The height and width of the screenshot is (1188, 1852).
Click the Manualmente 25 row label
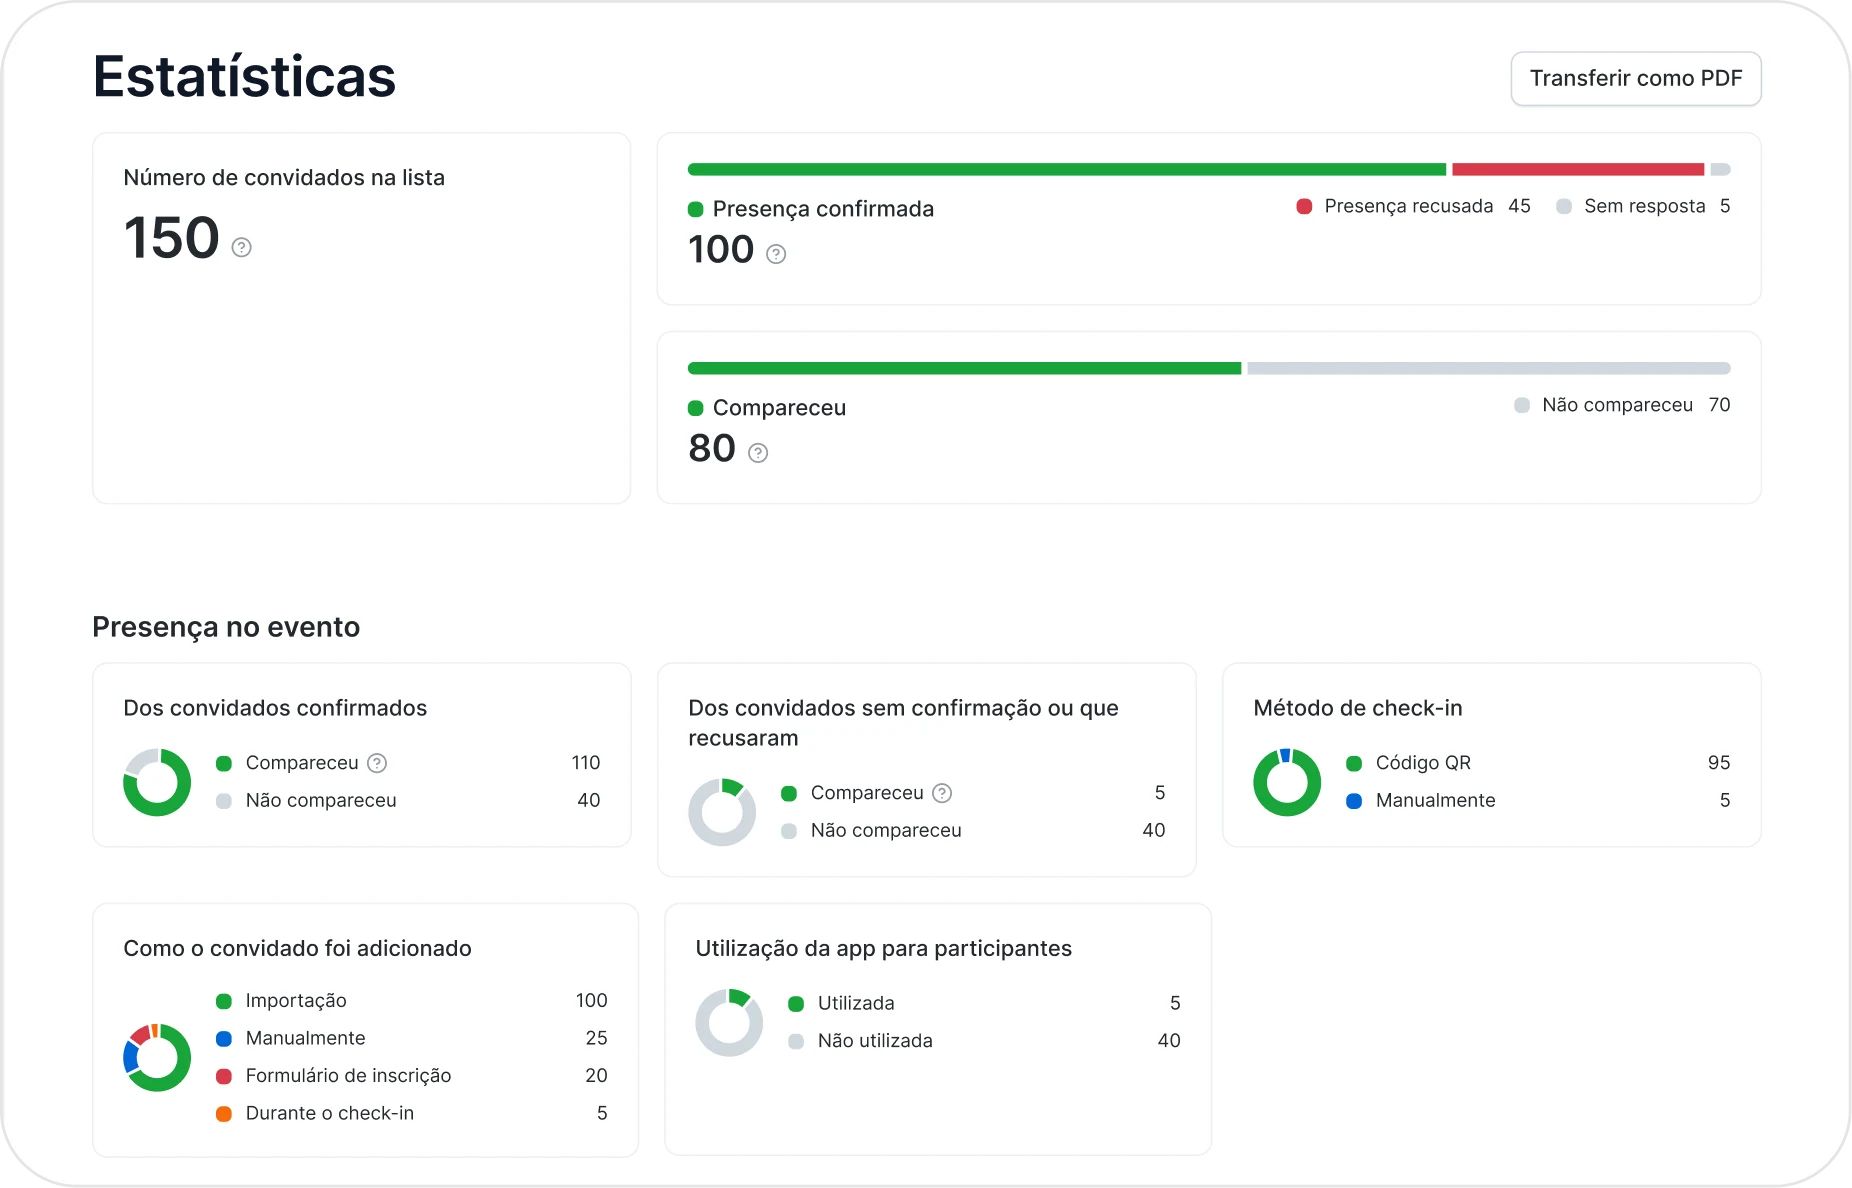tap(305, 1038)
